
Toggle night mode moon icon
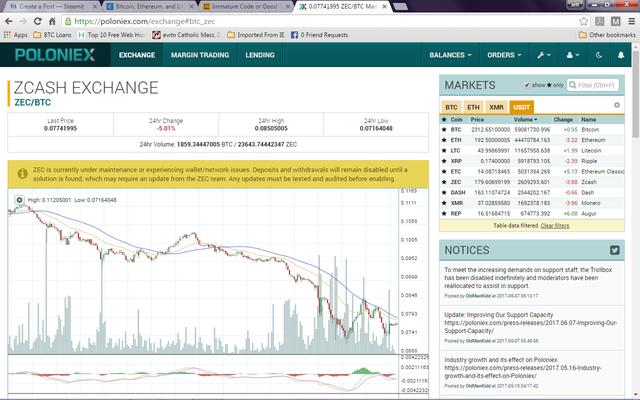coord(599,55)
